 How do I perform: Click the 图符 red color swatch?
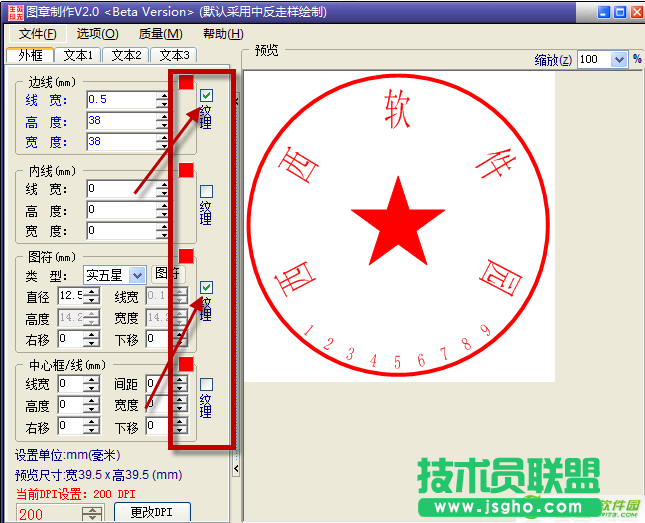tap(186, 256)
